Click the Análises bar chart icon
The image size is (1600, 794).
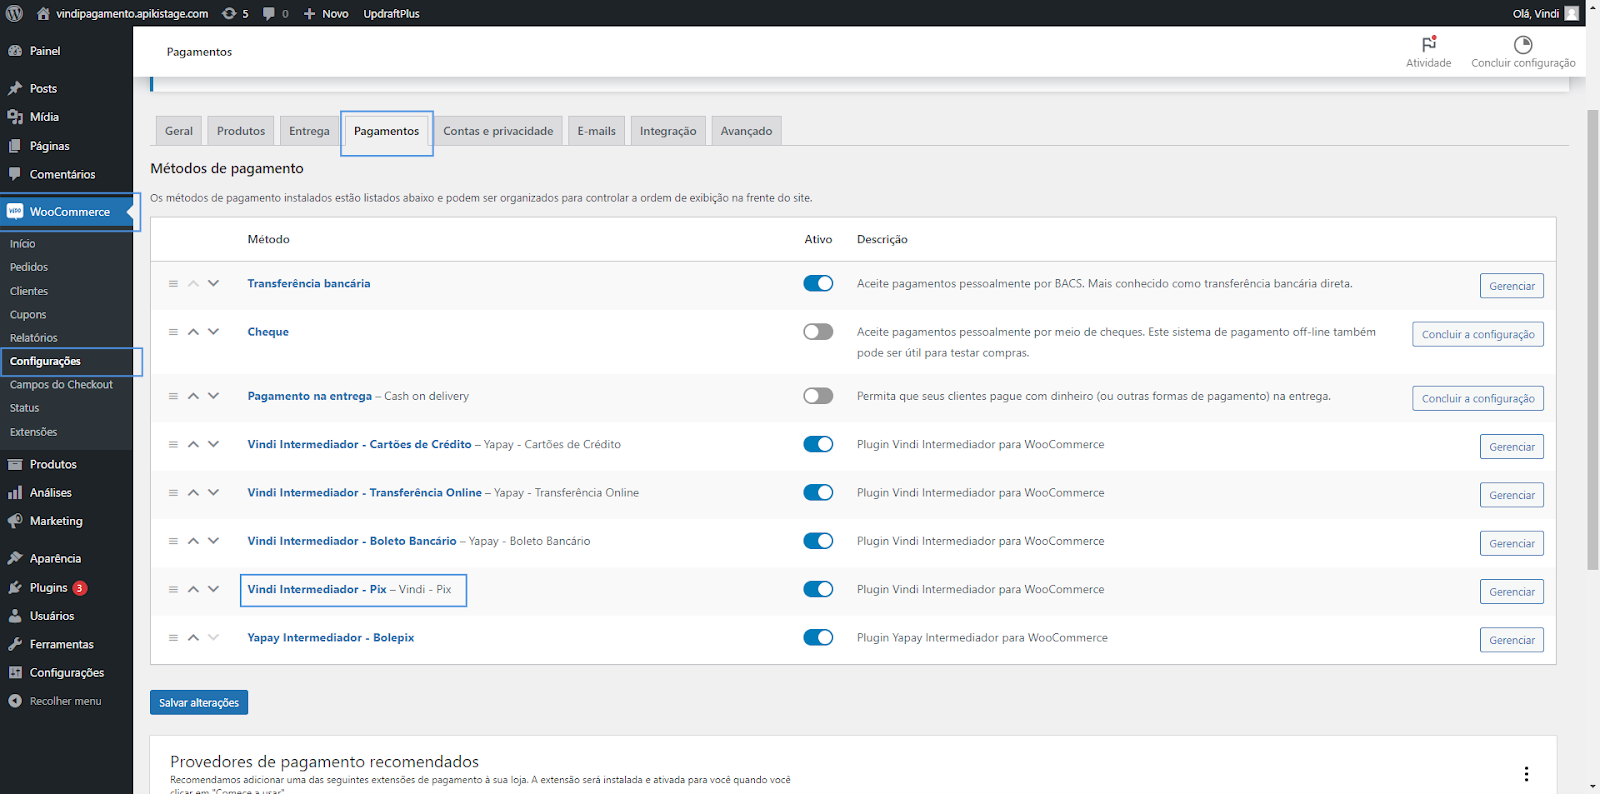click(15, 492)
